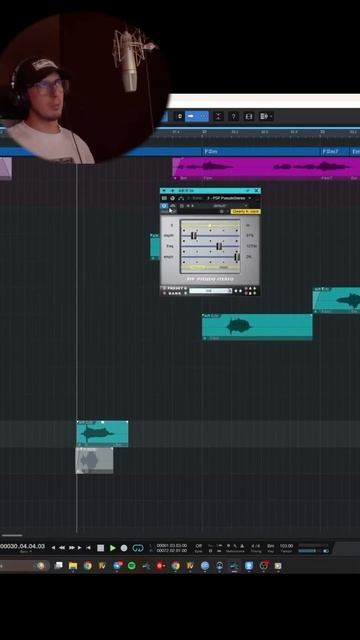The image size is (360, 640).
Task: Click the preset name field in plugin footer
Action: click(x=210, y=291)
